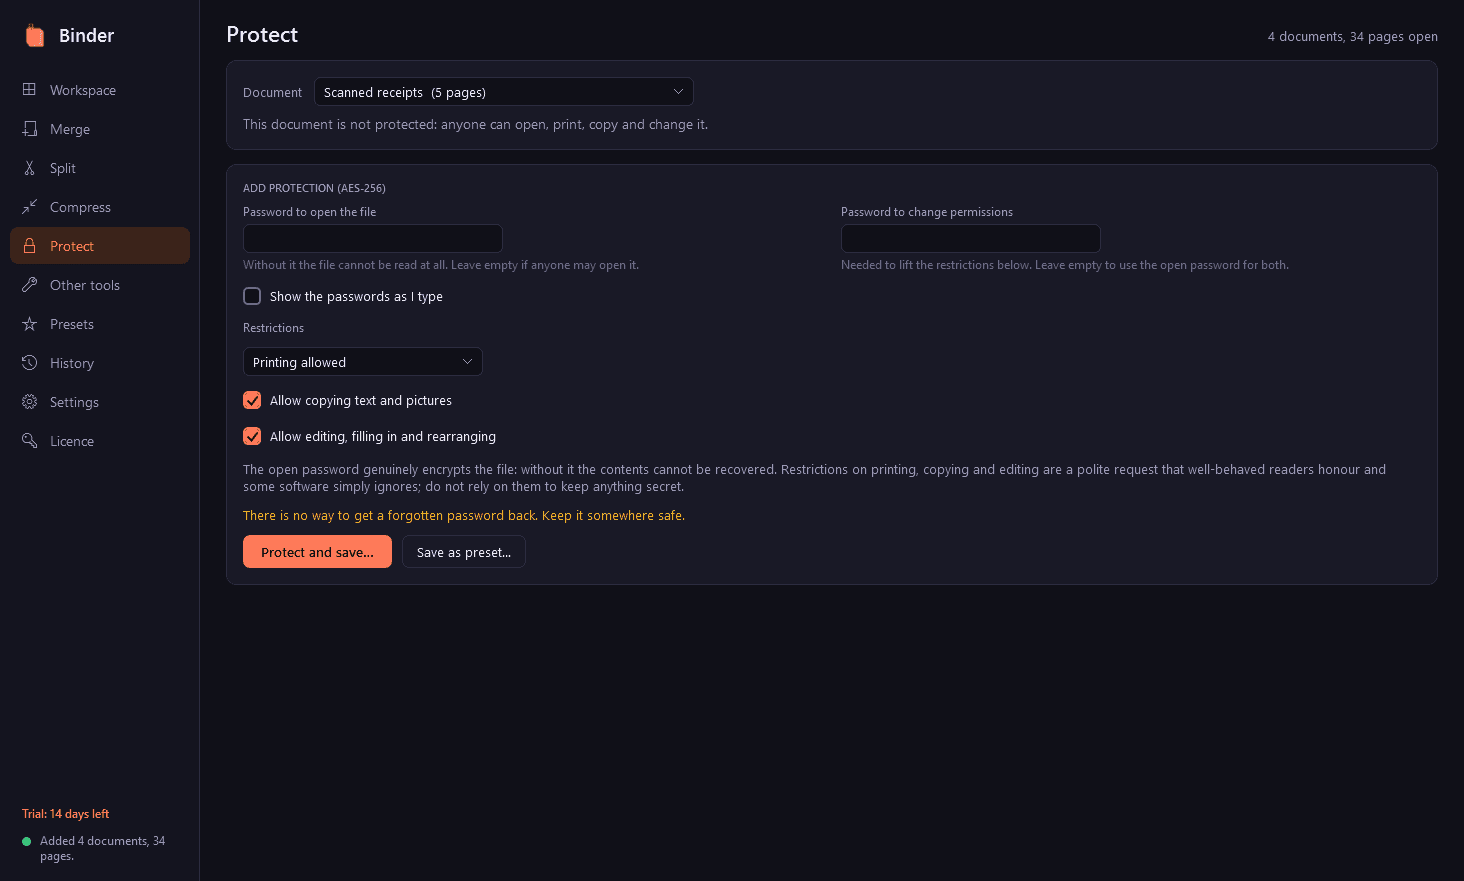Image resolution: width=1464 pixels, height=881 pixels.
Task: Click the green status dot indicator
Action: tap(27, 841)
